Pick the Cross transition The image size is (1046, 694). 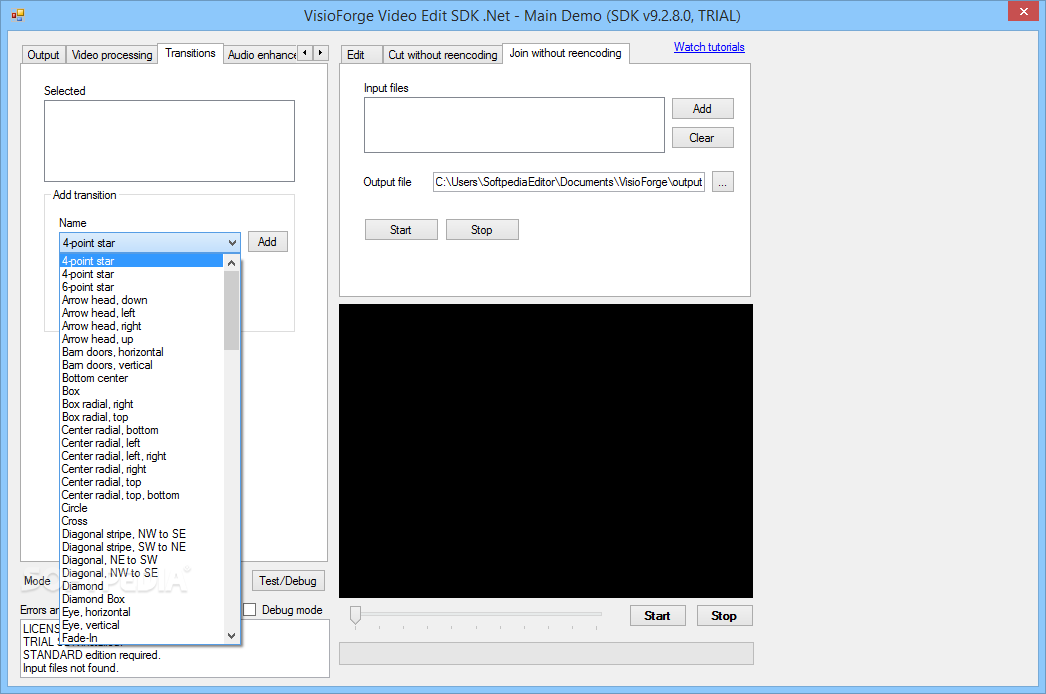click(x=141, y=521)
